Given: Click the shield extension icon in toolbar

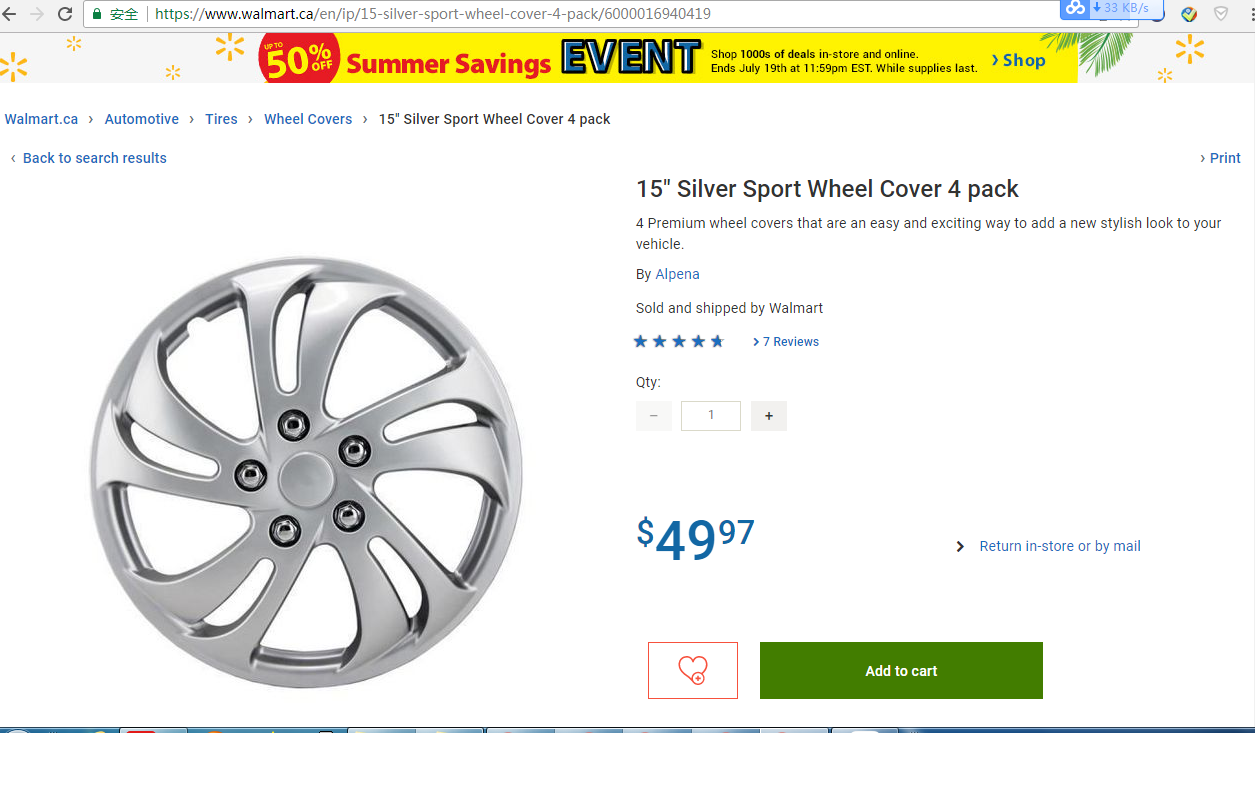Looking at the screenshot, I should point(1221,14).
